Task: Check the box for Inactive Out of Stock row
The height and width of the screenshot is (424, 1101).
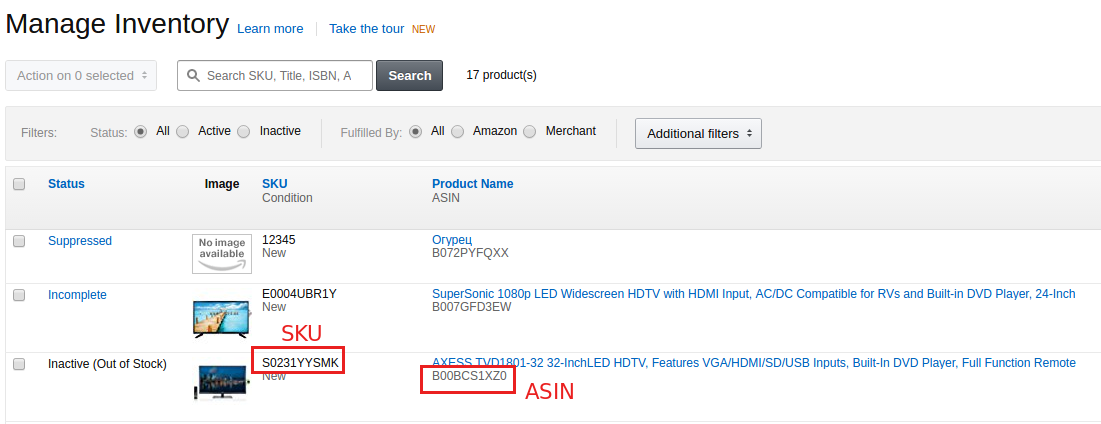Action: click(x=19, y=364)
